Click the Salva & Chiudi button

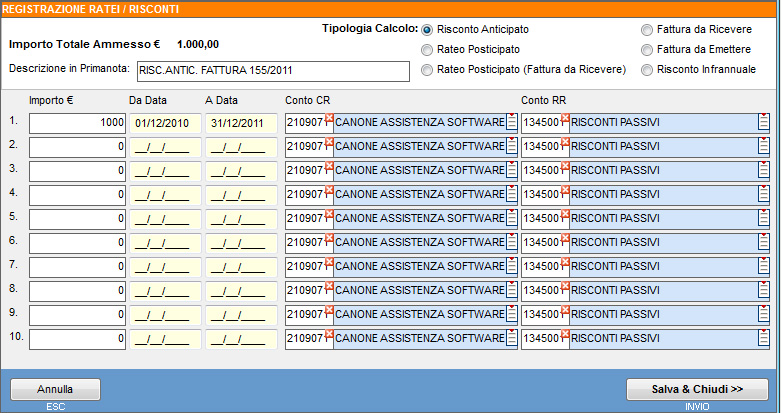coord(697,389)
